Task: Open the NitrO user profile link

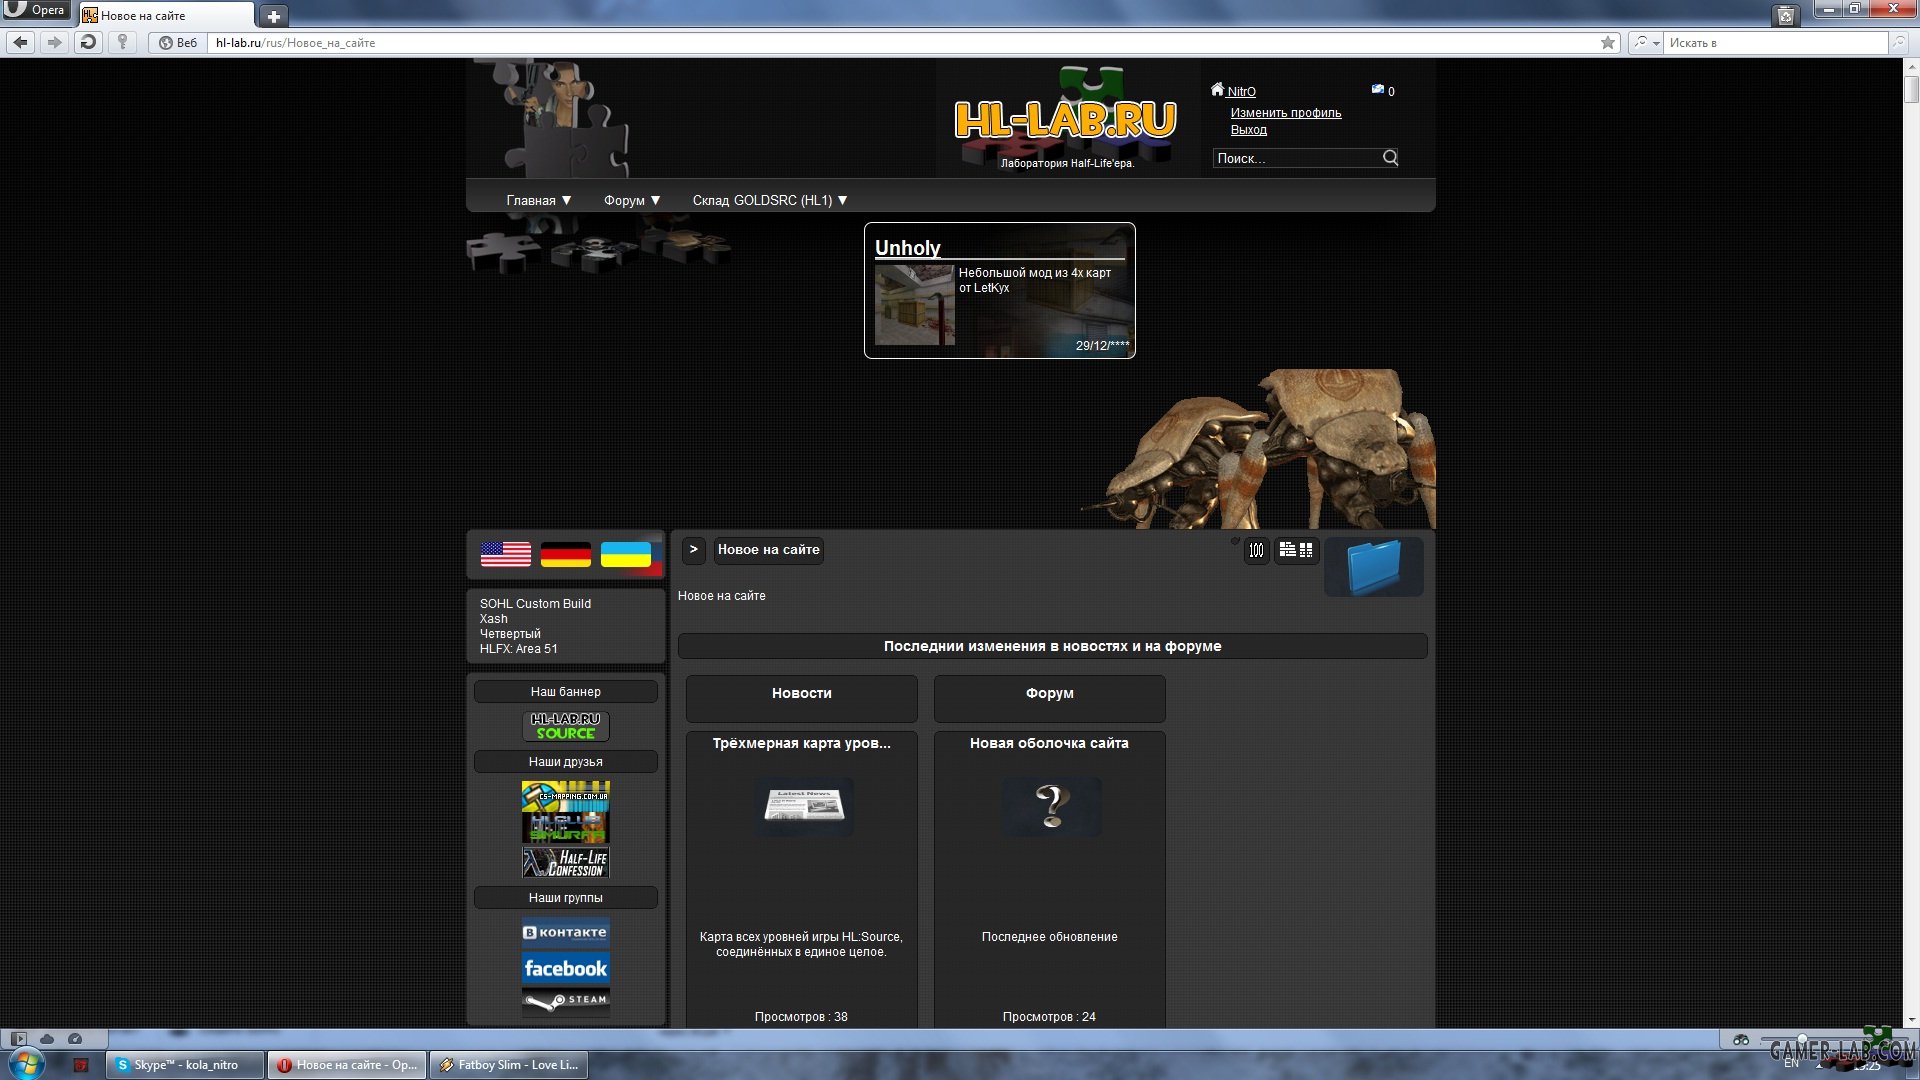Action: tap(1241, 91)
